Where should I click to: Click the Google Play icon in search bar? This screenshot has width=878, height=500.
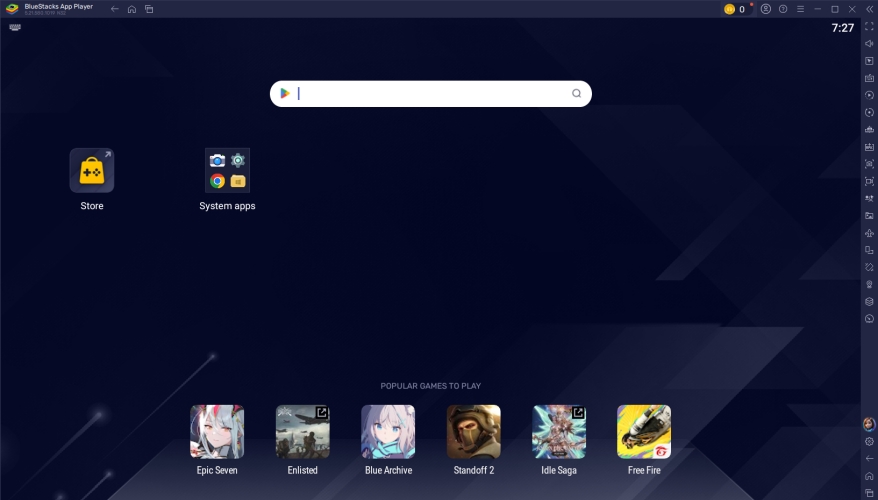pyautogui.click(x=285, y=94)
